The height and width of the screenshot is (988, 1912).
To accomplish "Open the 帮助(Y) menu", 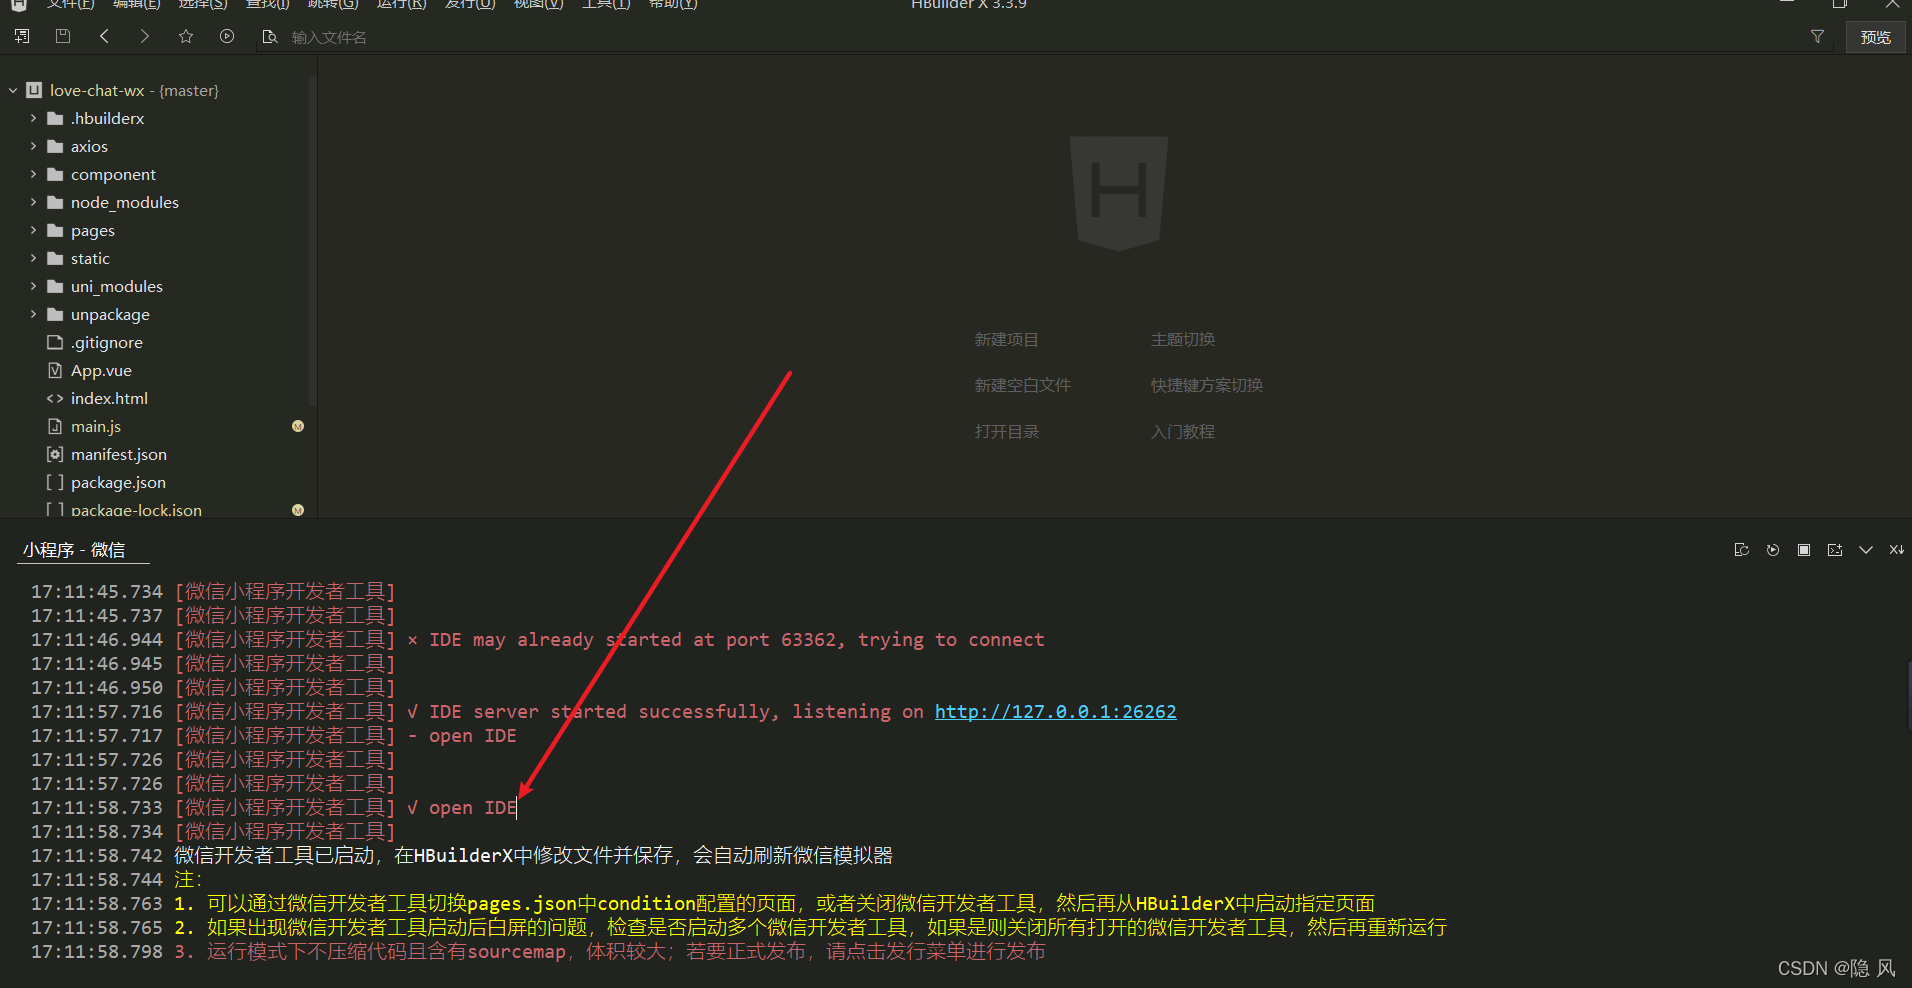I will 673,5.
